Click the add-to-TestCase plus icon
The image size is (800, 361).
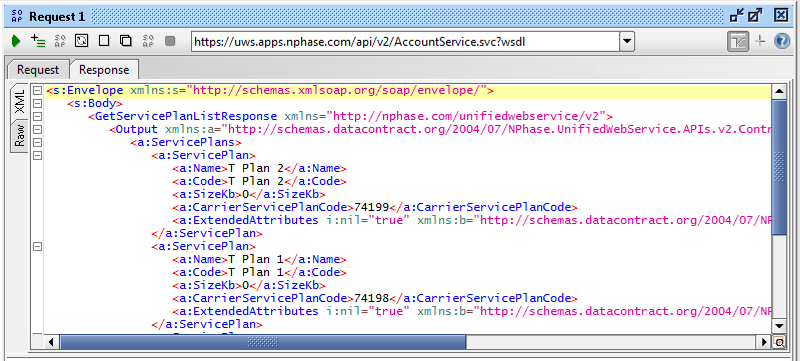[x=38, y=41]
